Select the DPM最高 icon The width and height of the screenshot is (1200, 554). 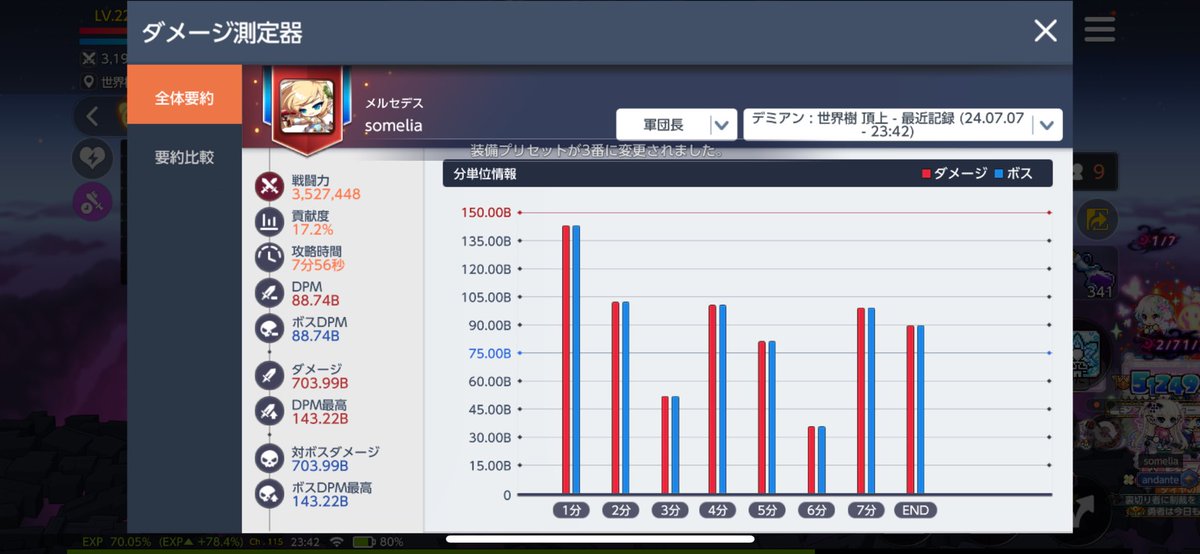tap(270, 412)
